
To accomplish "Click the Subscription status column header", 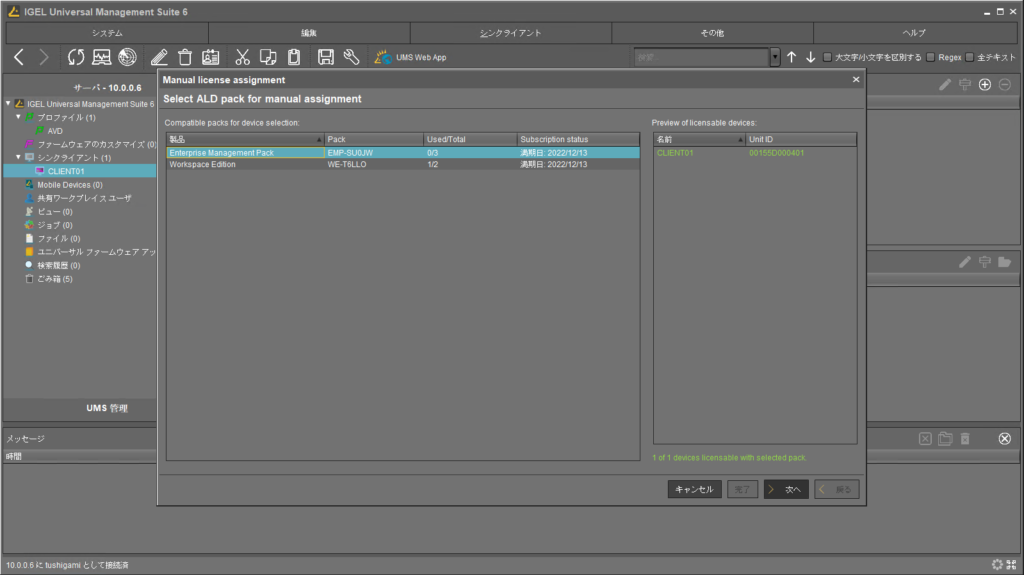I will point(578,139).
